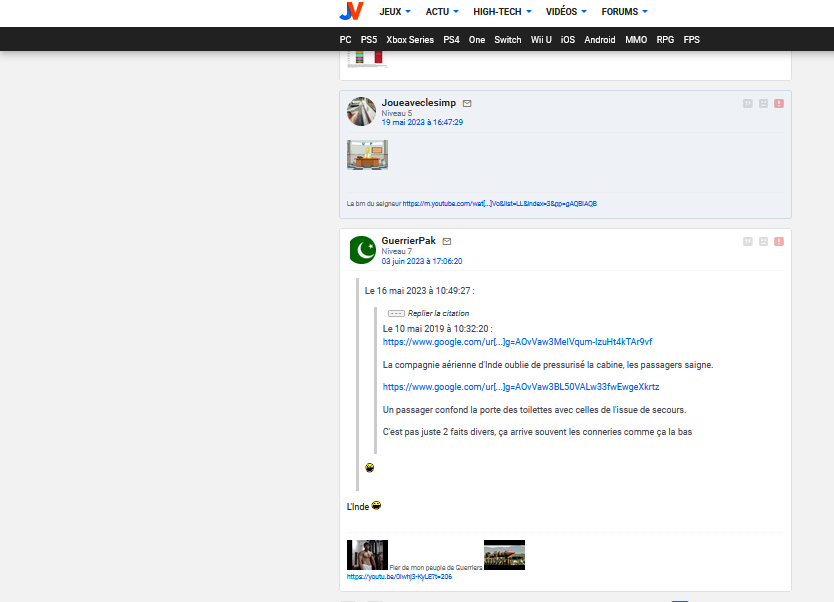Click the sentence about 'porte des toilettes'
834x602 pixels.
535,410
